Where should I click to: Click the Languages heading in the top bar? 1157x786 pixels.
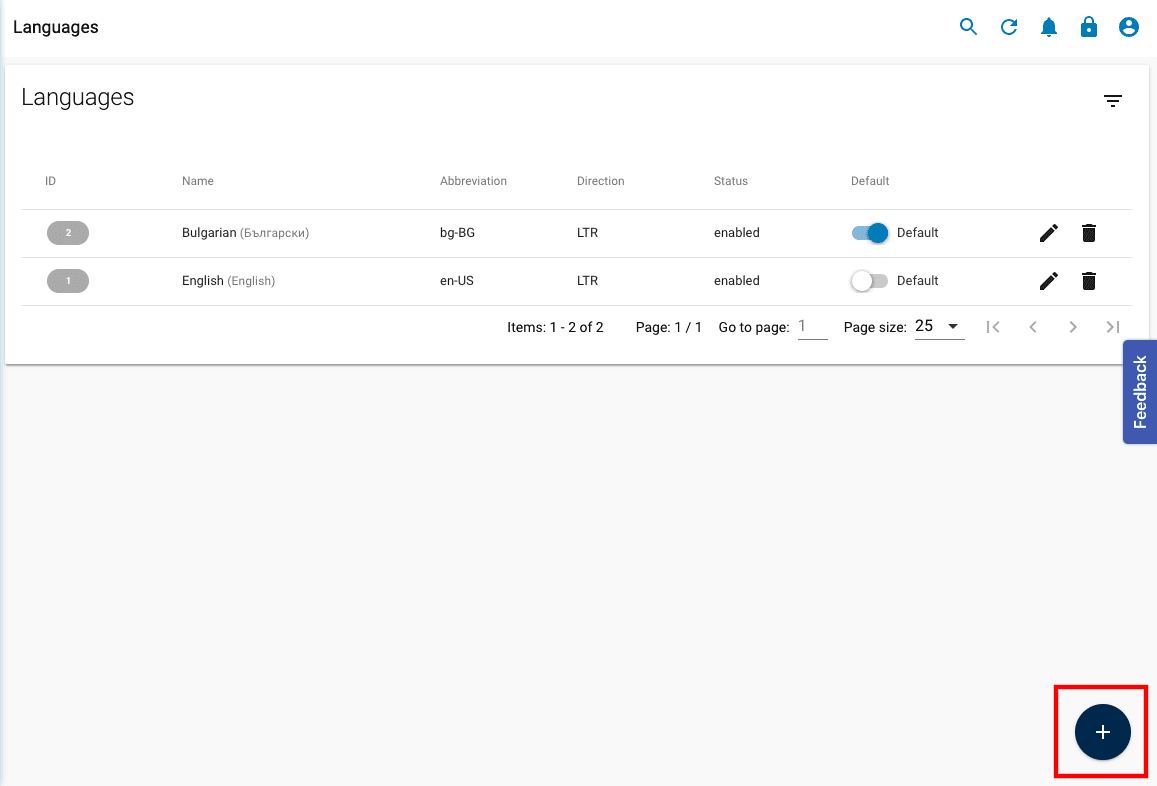(x=55, y=27)
